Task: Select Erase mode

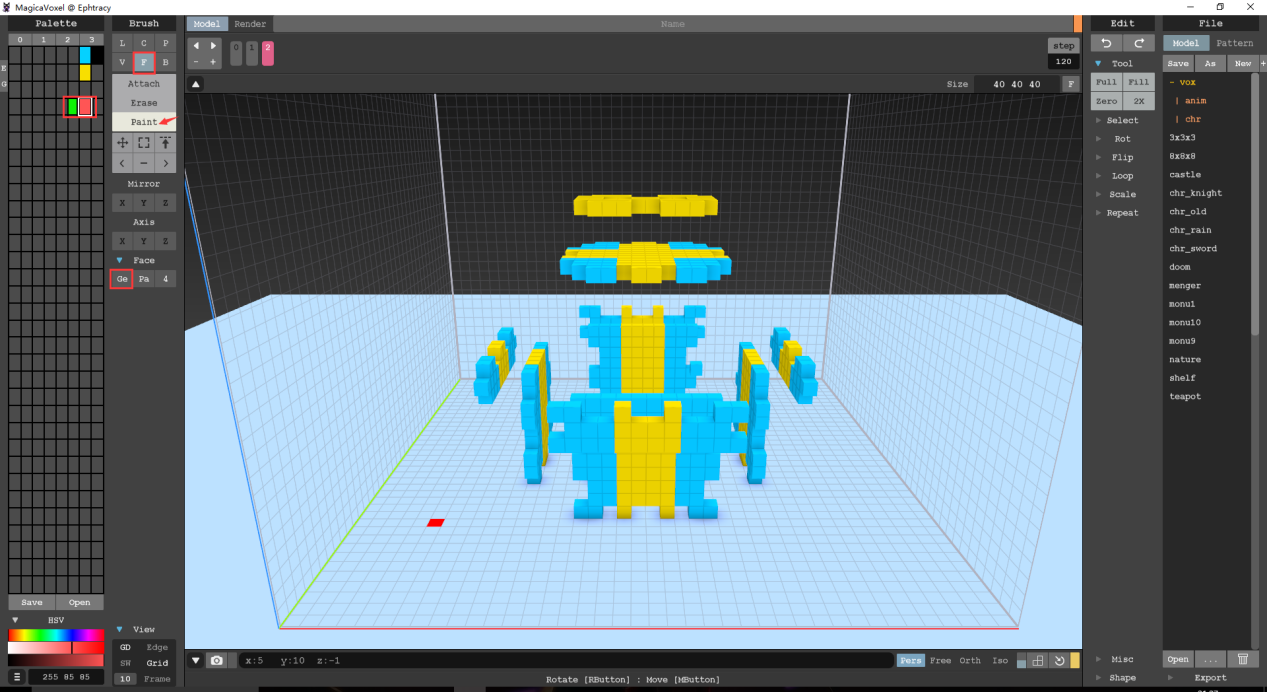Action: (144, 103)
